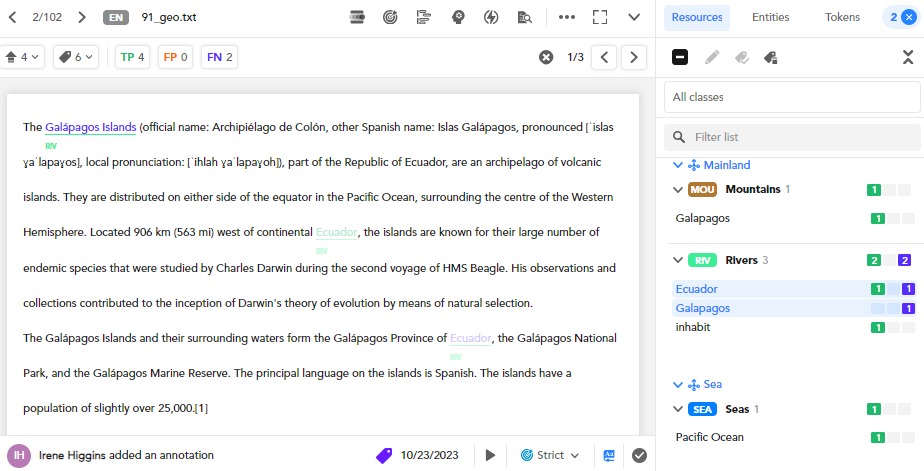924x471 pixels.
Task: Click the lightning bolt icon
Action: [x=491, y=17]
